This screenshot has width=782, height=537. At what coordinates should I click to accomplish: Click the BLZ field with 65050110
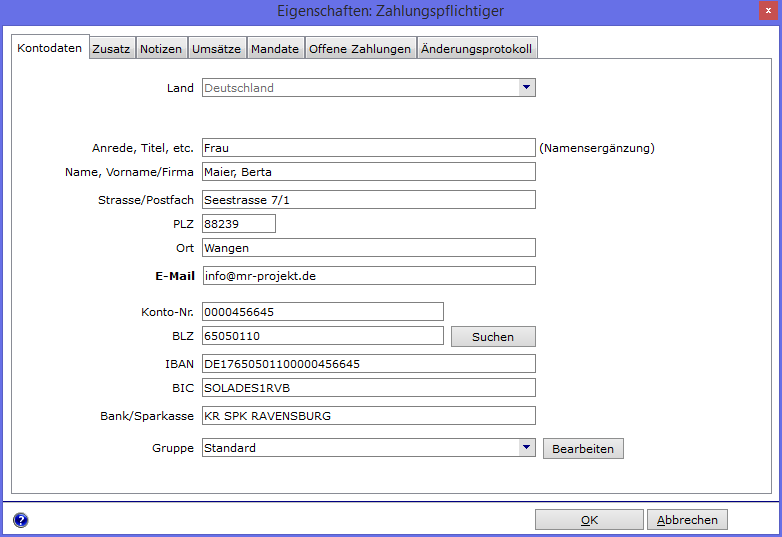click(323, 336)
